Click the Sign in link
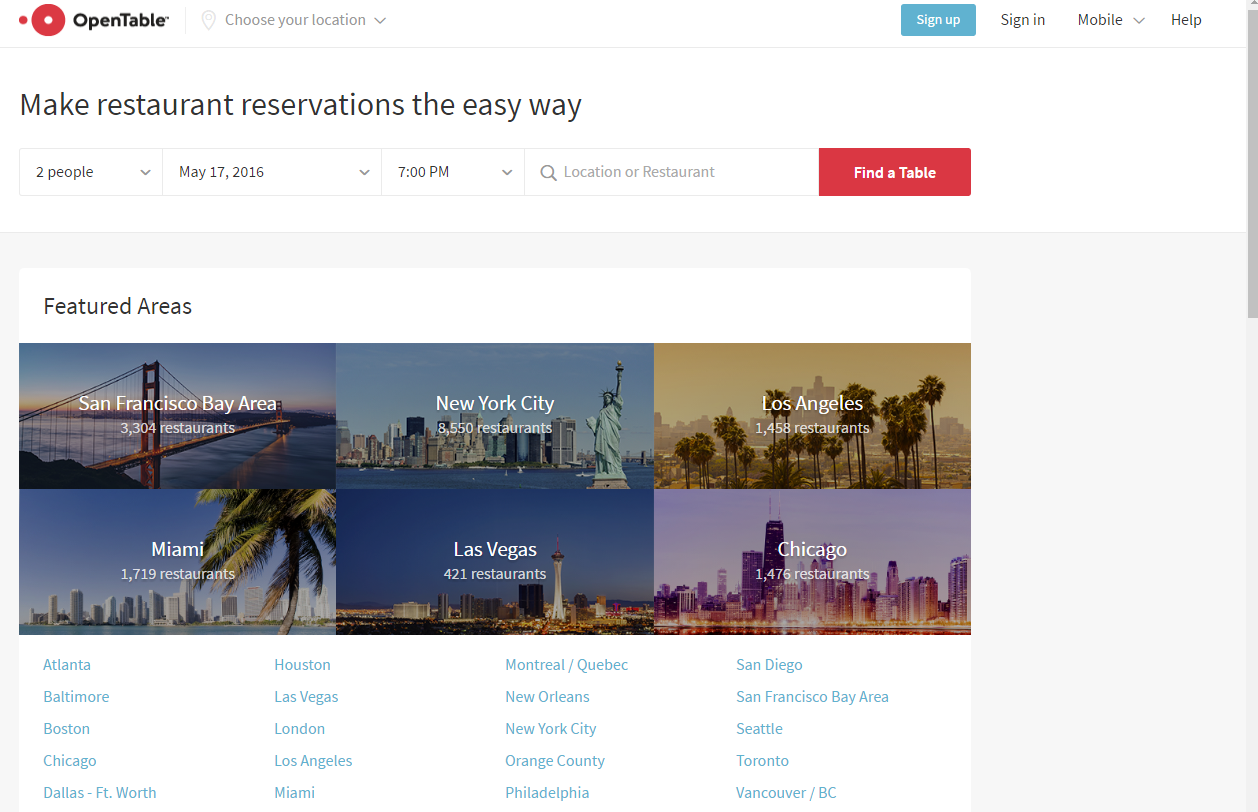This screenshot has width=1258, height=812. [x=1023, y=20]
